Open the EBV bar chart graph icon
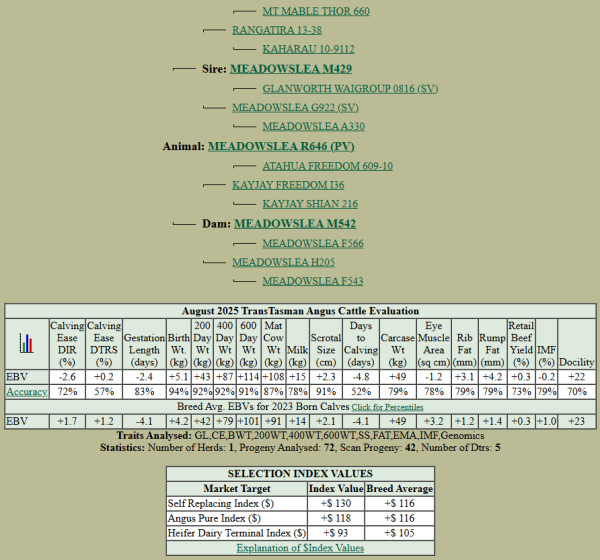600x560 pixels. (x=26, y=343)
